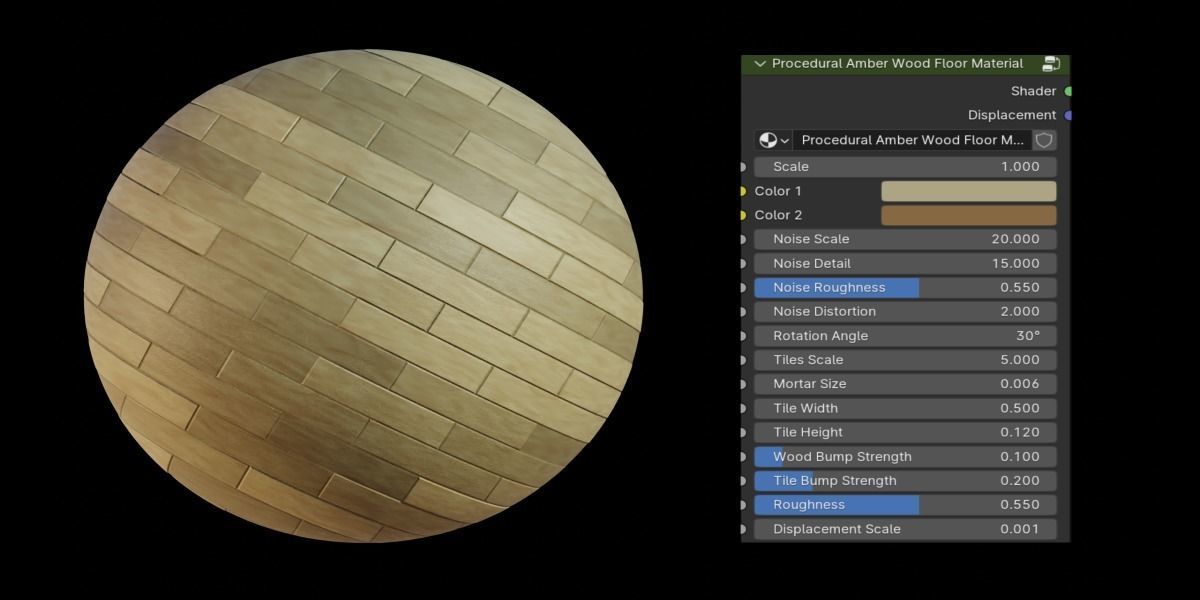Click the Scale input socket
Screen dimensions: 1200x600
click(x=742, y=167)
